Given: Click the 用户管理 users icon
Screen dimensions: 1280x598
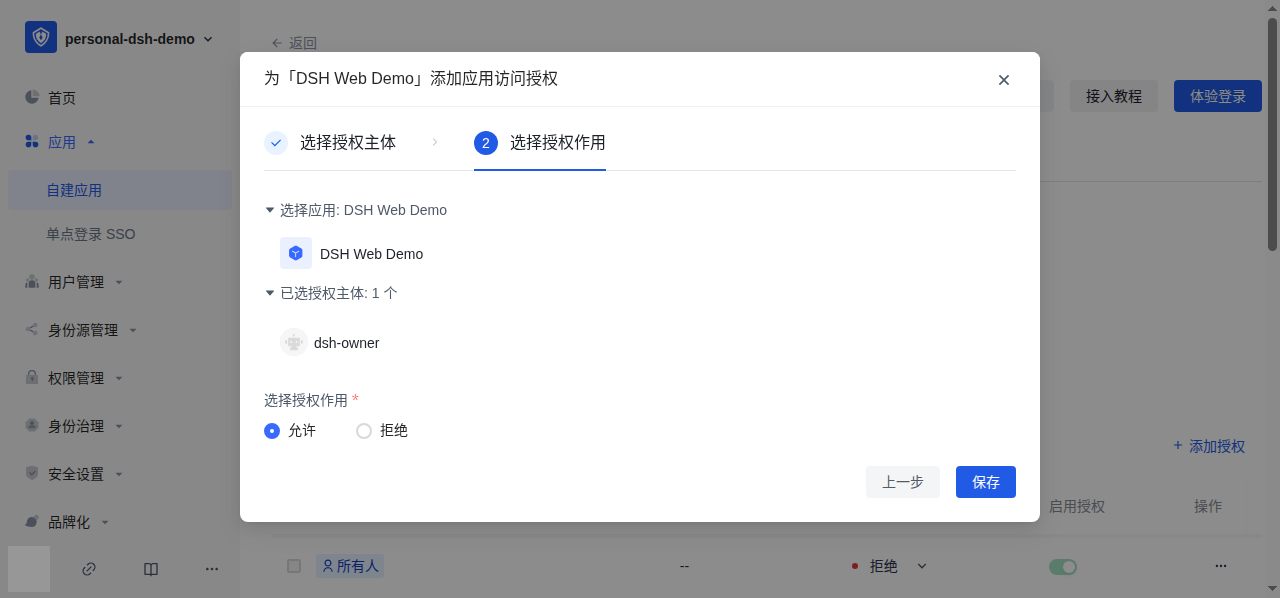Looking at the screenshot, I should click(x=32, y=281).
